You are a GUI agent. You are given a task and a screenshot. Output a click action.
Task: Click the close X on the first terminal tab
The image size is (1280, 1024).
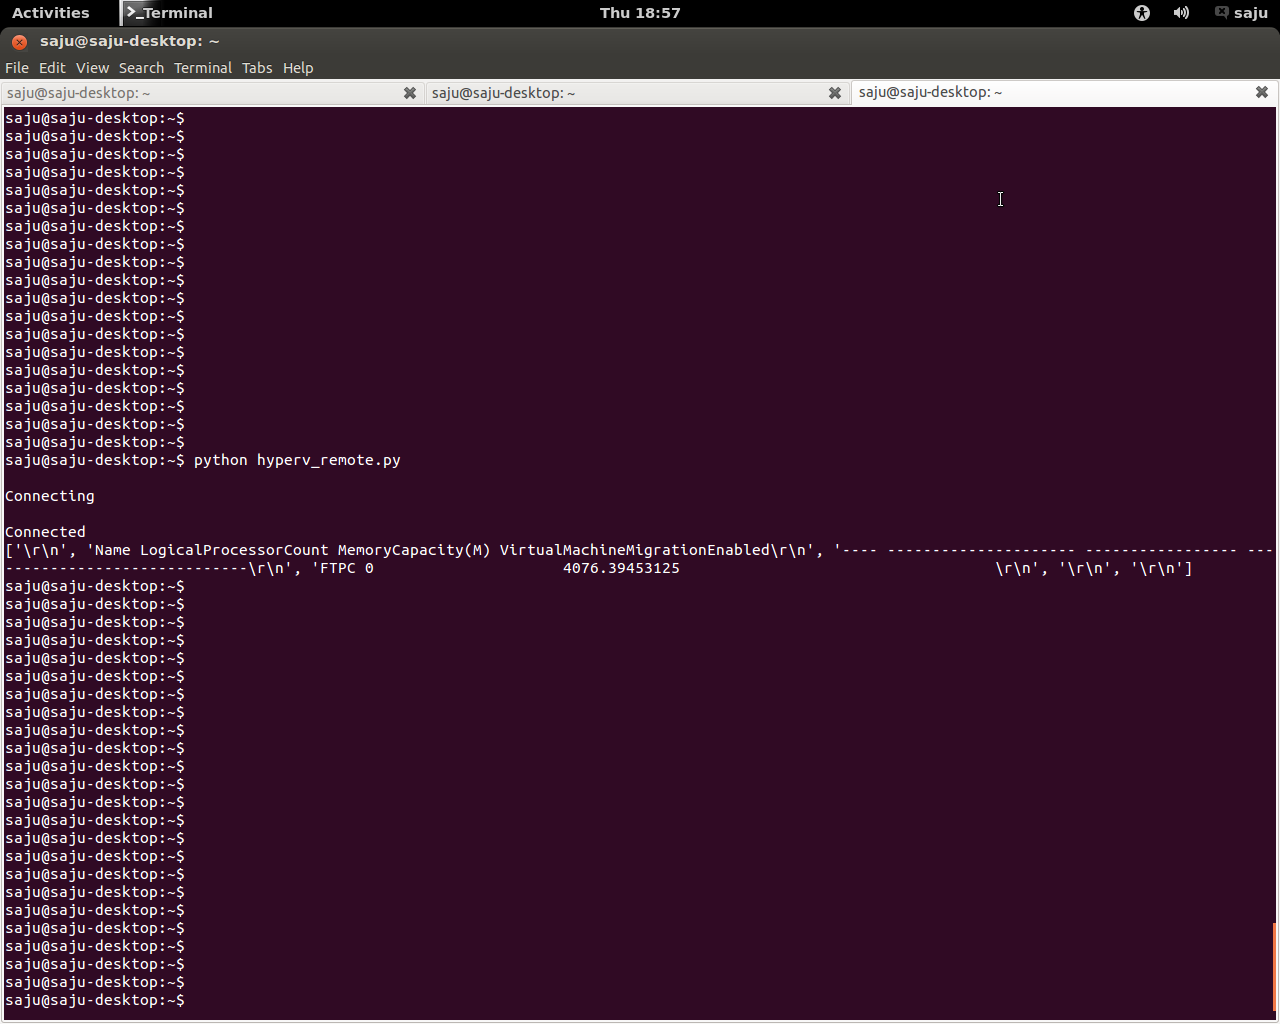click(x=410, y=92)
